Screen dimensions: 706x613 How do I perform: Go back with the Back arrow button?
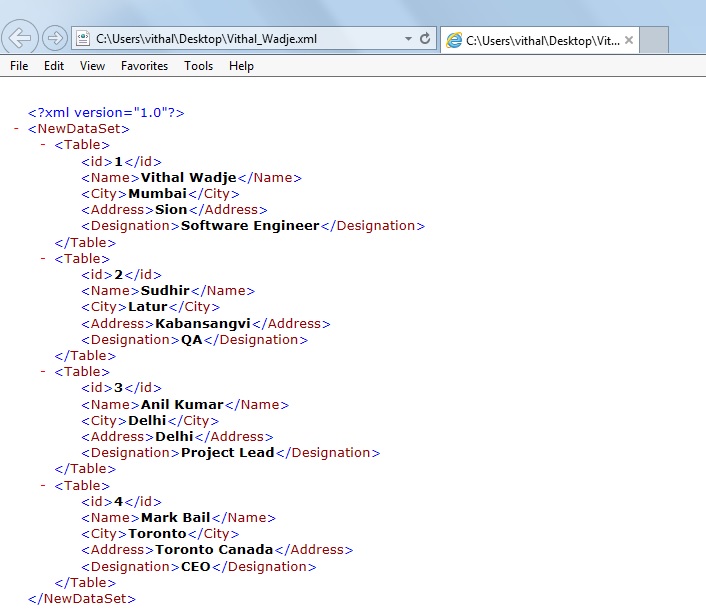pyautogui.click(x=19, y=37)
